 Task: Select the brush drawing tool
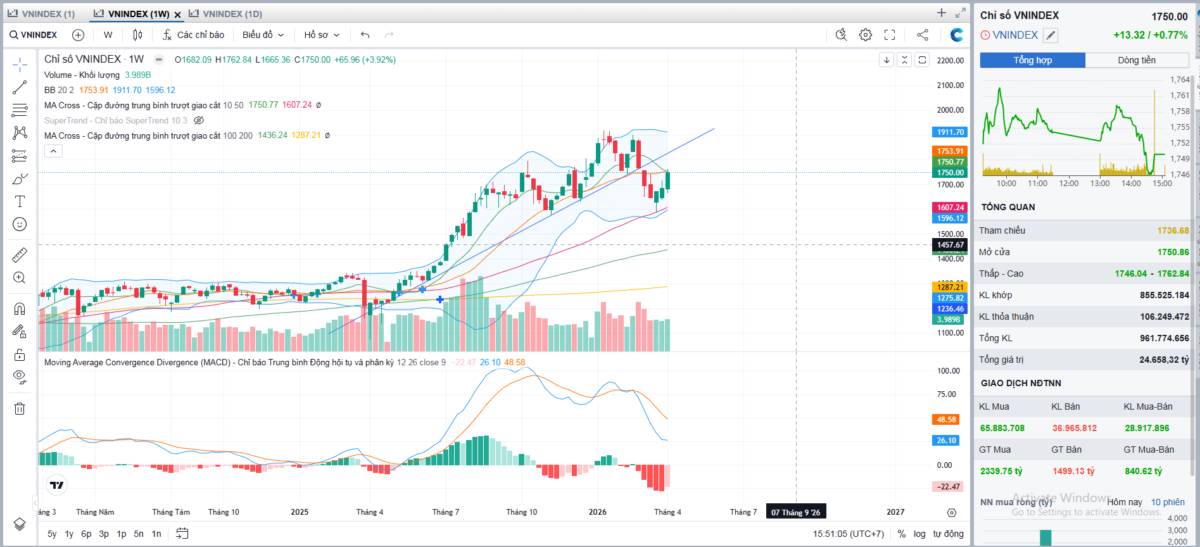tap(20, 178)
